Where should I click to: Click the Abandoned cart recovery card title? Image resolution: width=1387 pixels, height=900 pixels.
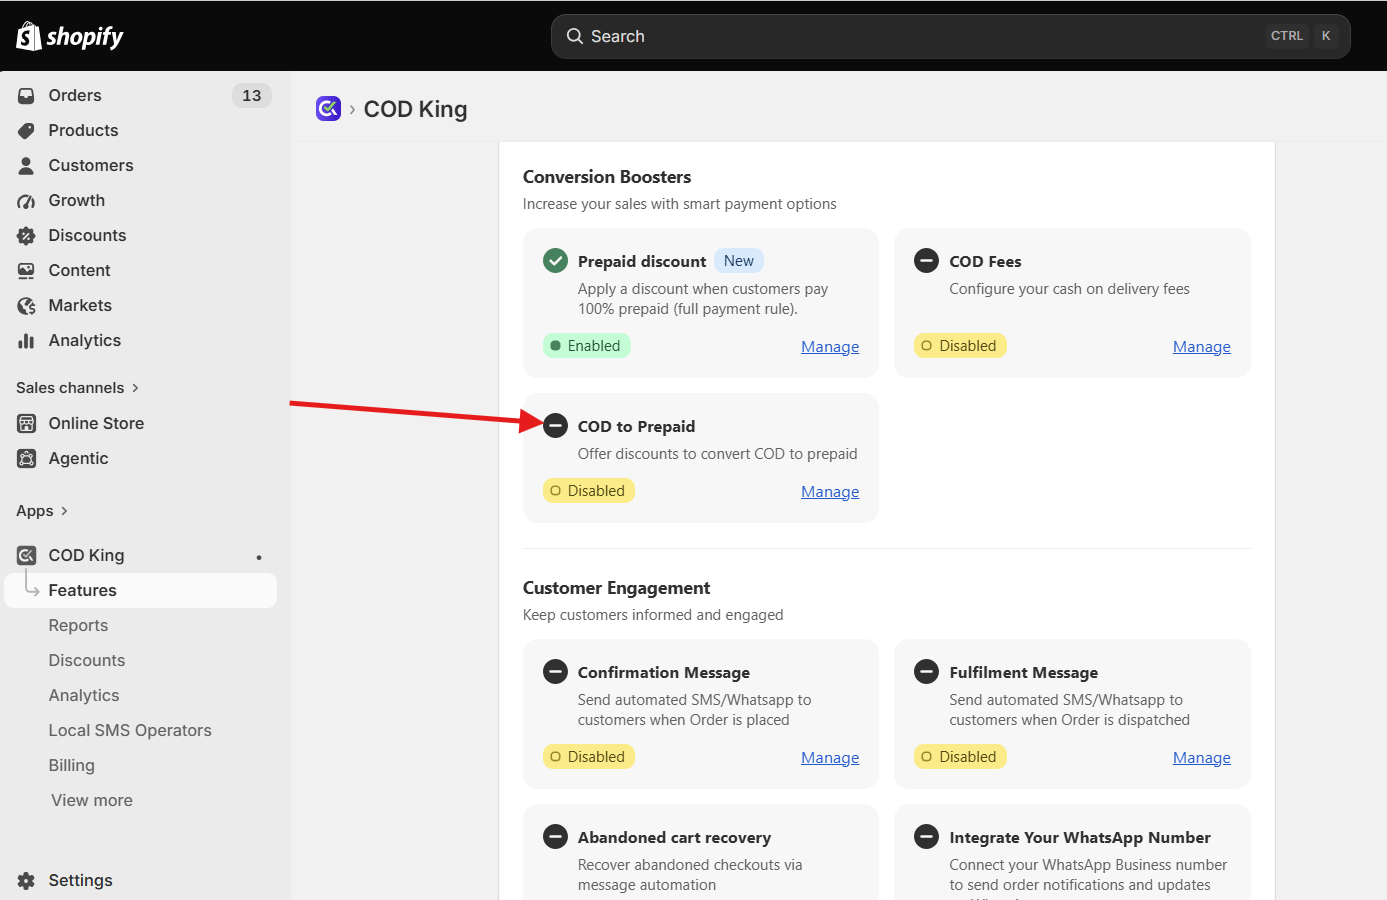point(675,837)
